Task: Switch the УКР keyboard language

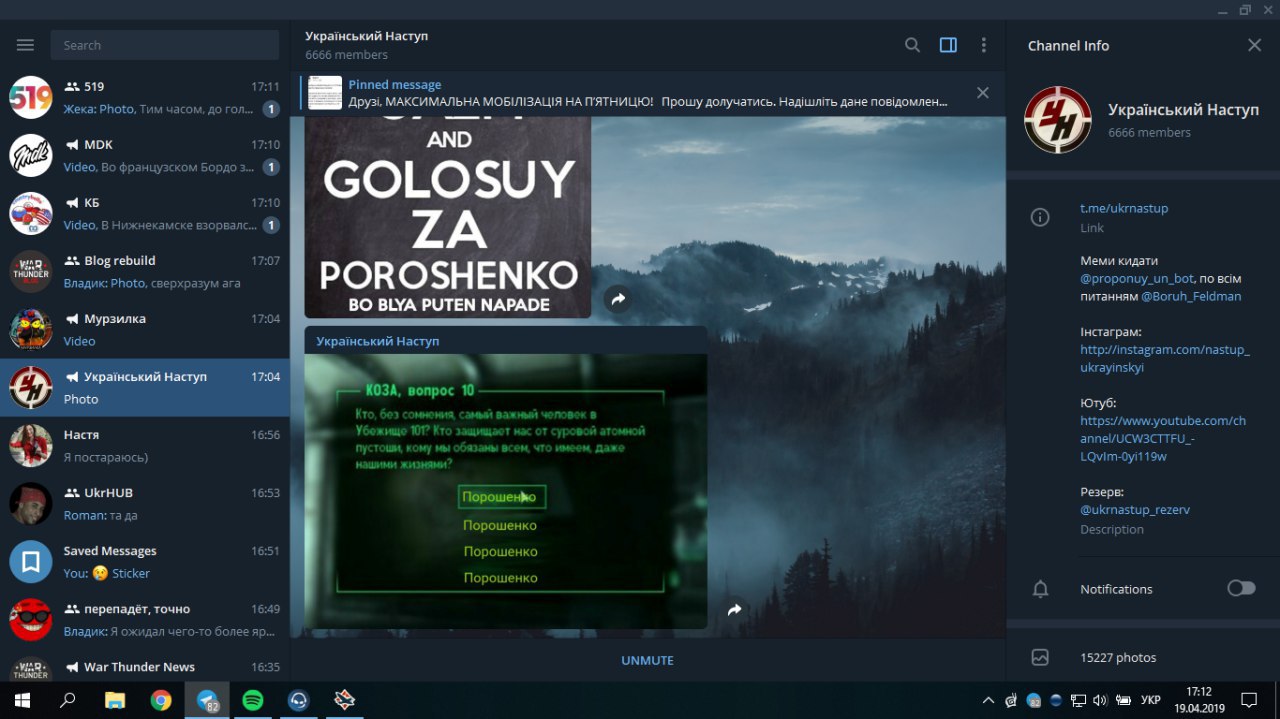Action: (x=1151, y=700)
